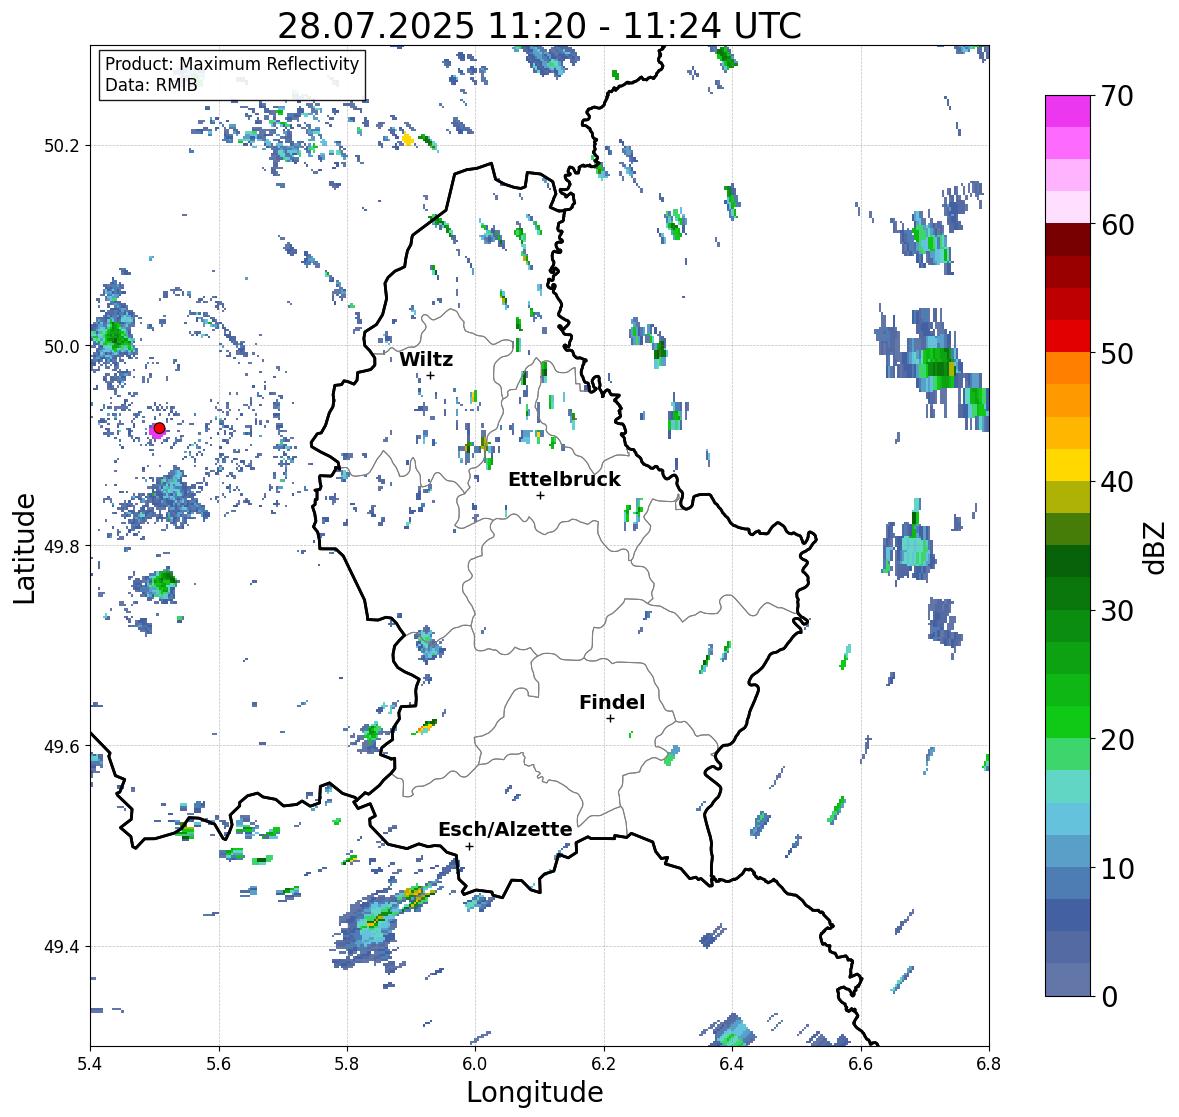Click the 10 tick on the colorbar
This screenshot has width=1179, height=1117.
1117,868
